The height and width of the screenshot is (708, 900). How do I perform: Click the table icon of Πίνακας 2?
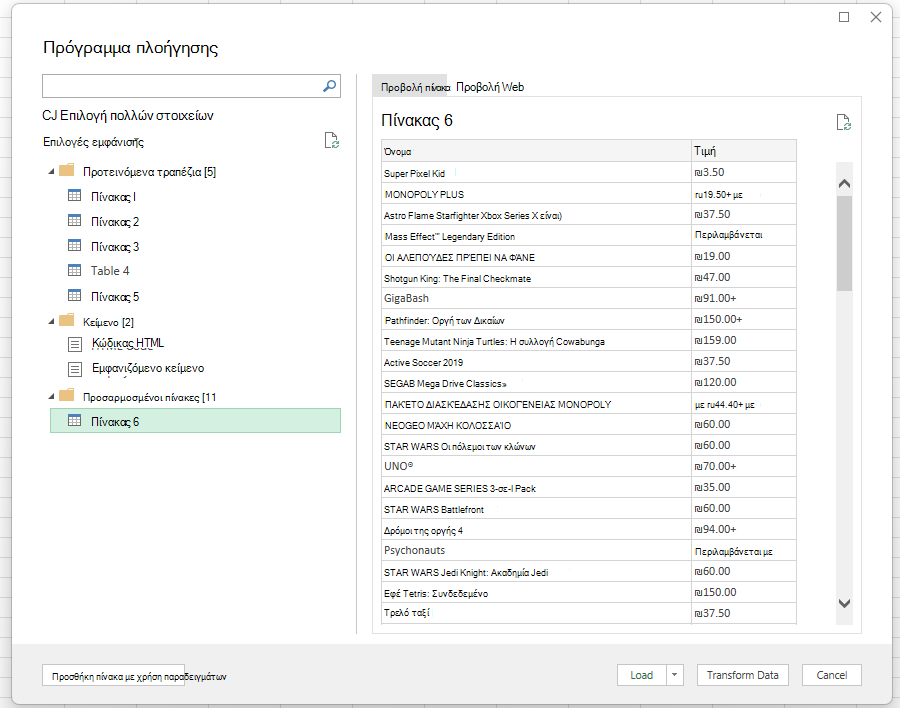(75, 220)
